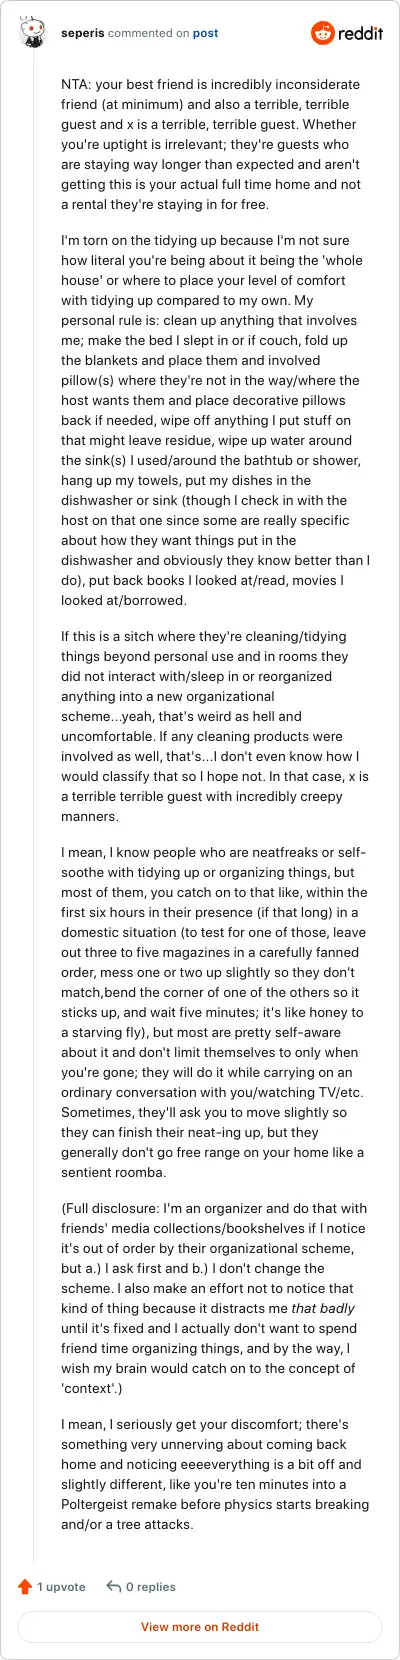Click the reply arrow icon
This screenshot has height=1660, width=400.
click(x=114, y=1586)
